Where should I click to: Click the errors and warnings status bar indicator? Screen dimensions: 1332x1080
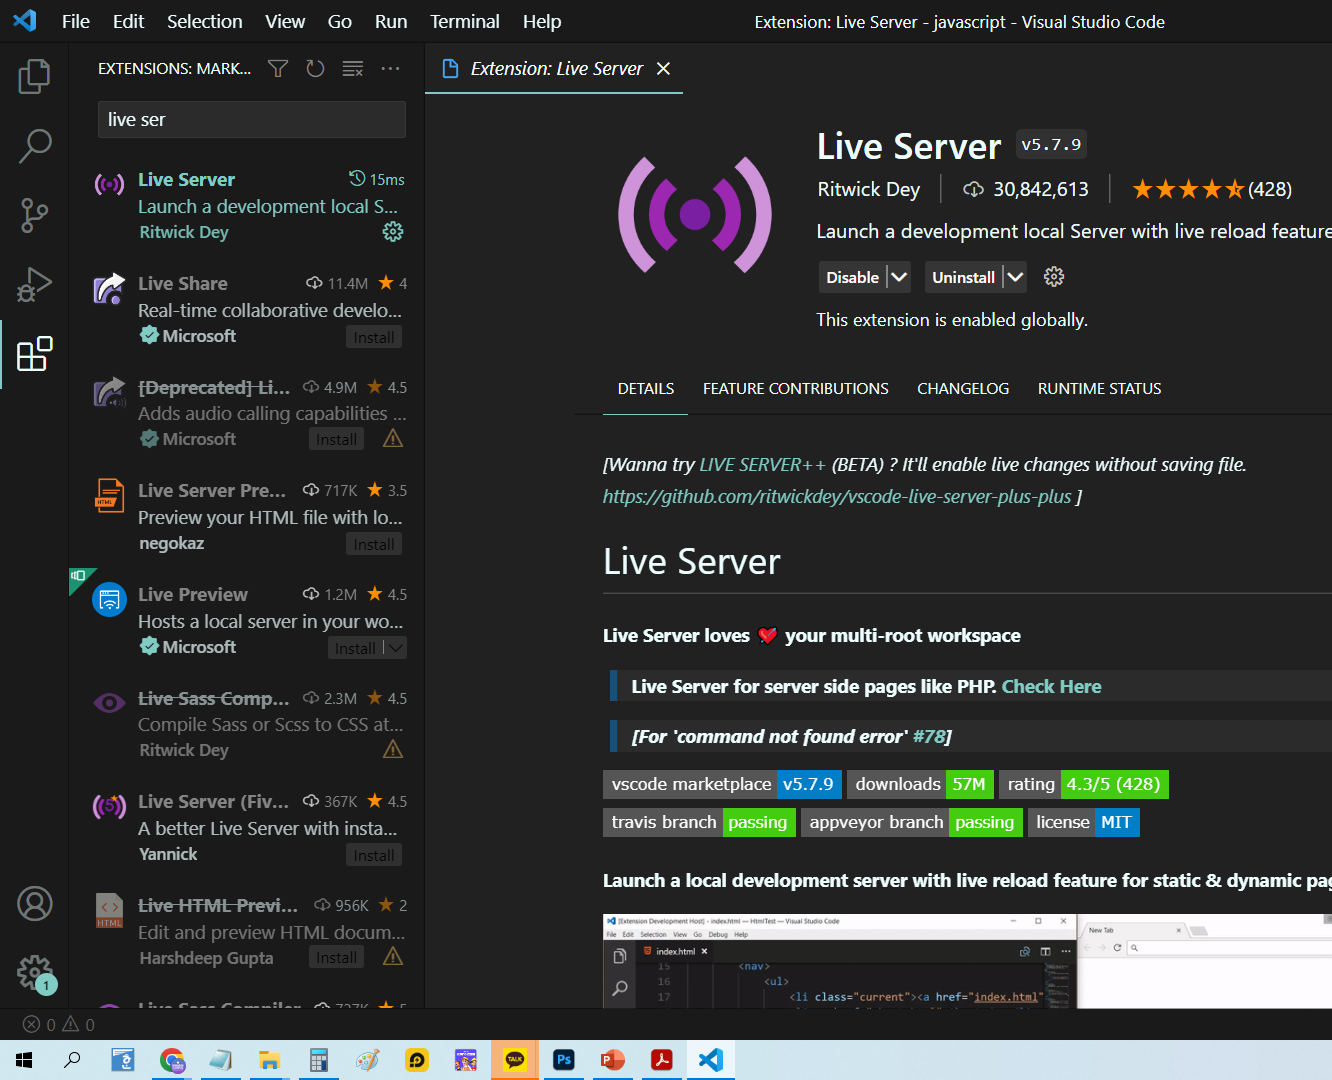click(x=59, y=1024)
